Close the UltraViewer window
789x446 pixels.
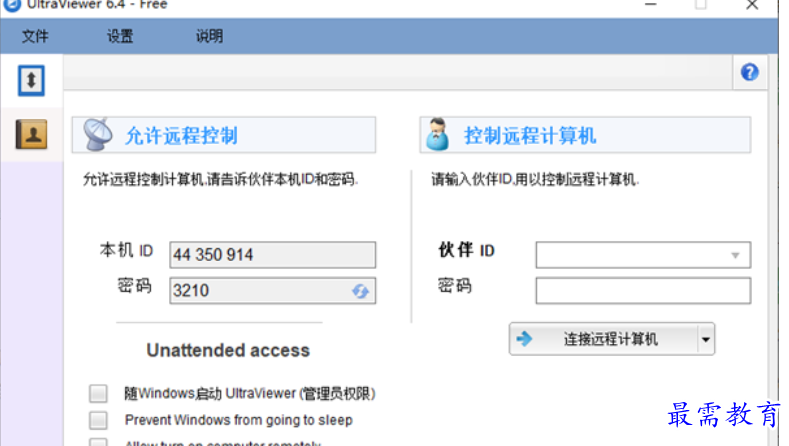click(x=752, y=5)
